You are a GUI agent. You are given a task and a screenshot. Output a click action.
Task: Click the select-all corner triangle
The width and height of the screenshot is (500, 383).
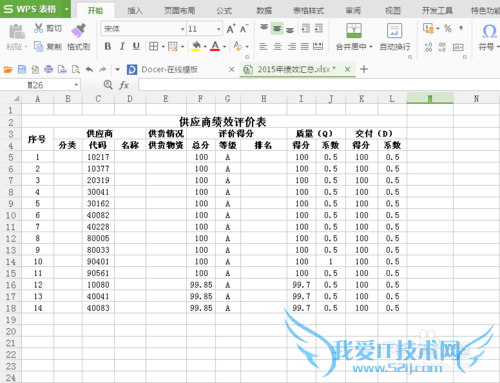click(x=16, y=99)
